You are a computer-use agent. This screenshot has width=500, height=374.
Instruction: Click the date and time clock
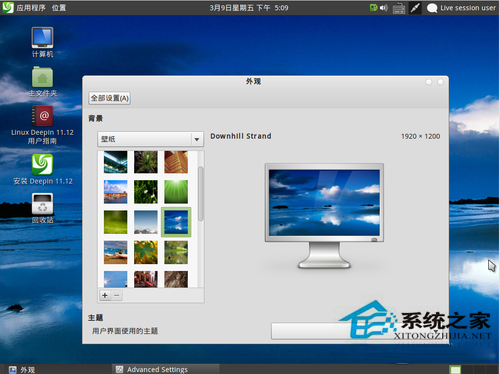pyautogui.click(x=249, y=8)
